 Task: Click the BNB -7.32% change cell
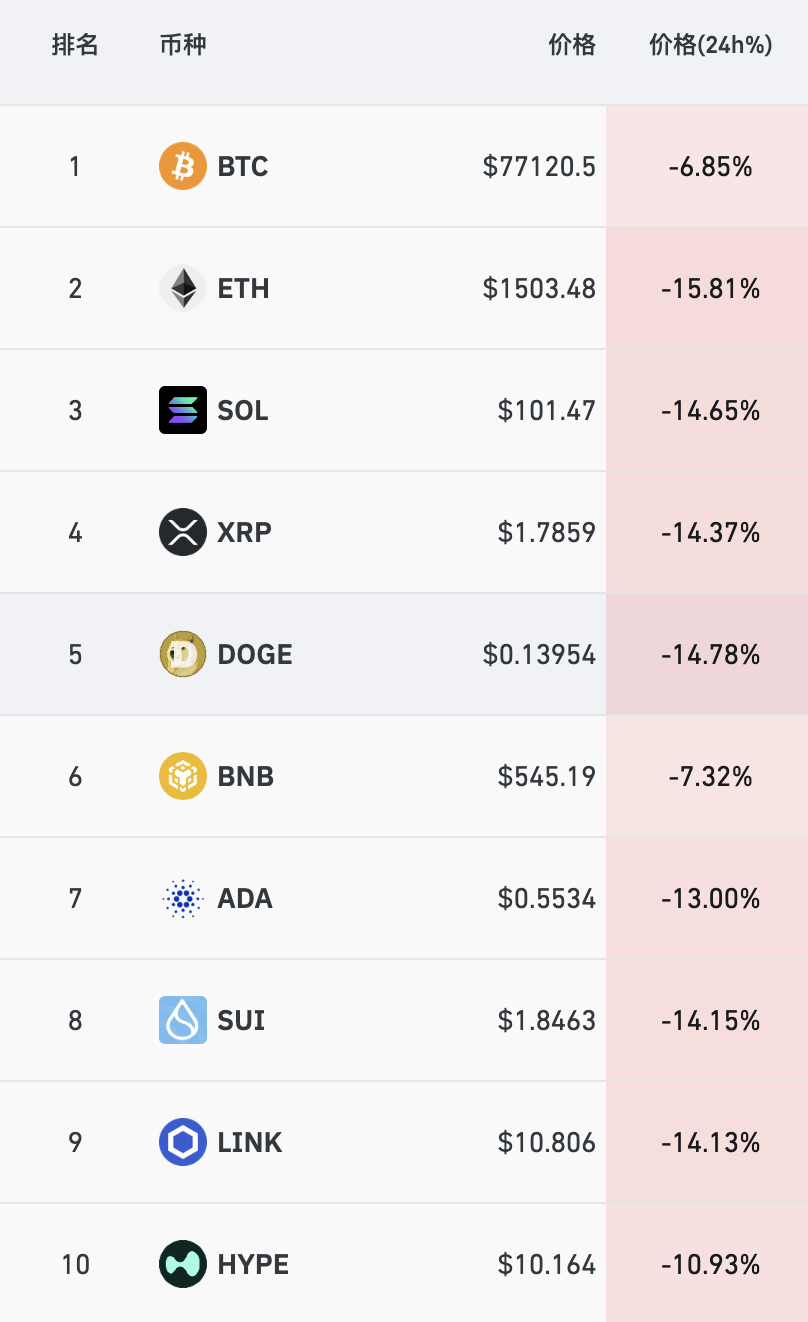710,776
